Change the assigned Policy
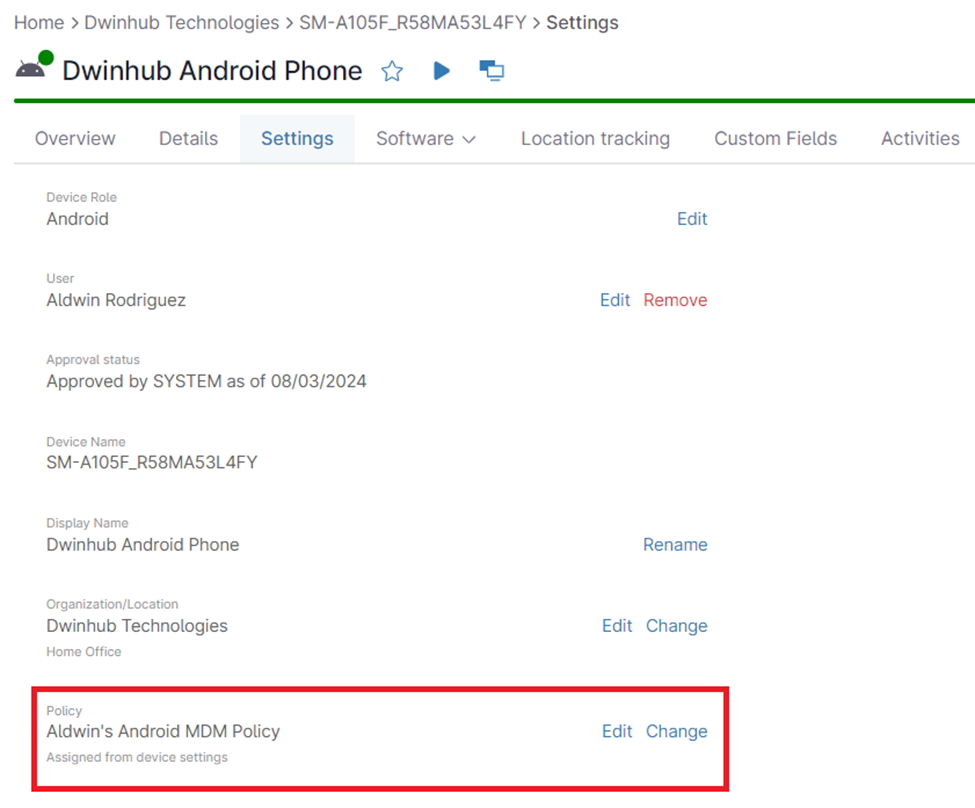 (x=676, y=731)
